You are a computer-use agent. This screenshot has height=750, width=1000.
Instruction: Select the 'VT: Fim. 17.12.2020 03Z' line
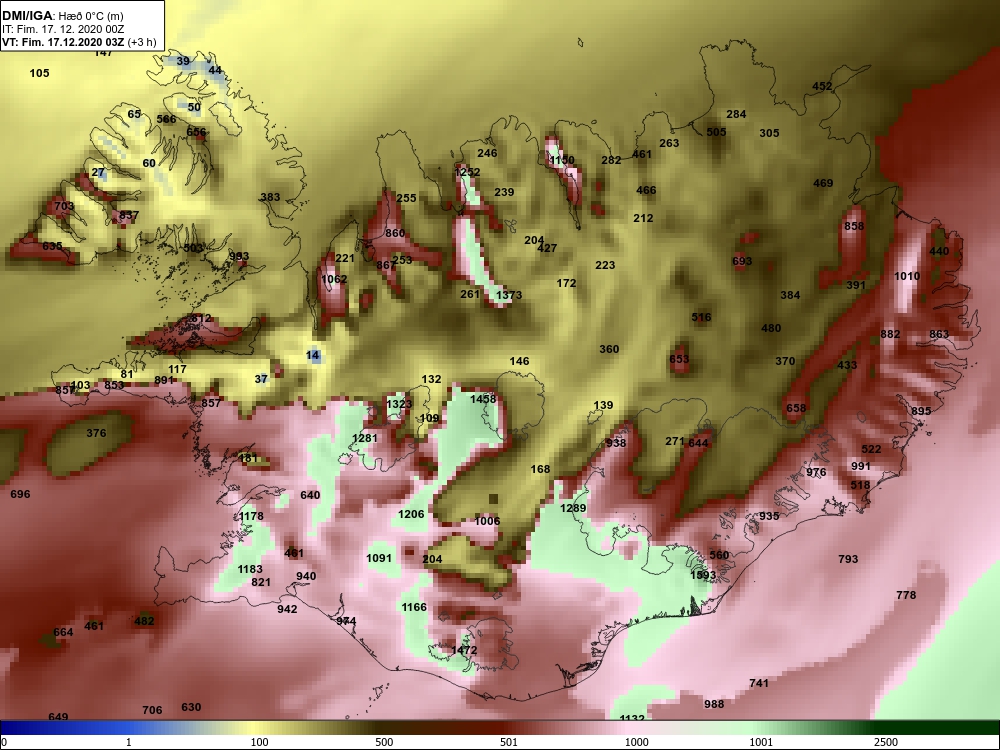pyautogui.click(x=64, y=42)
